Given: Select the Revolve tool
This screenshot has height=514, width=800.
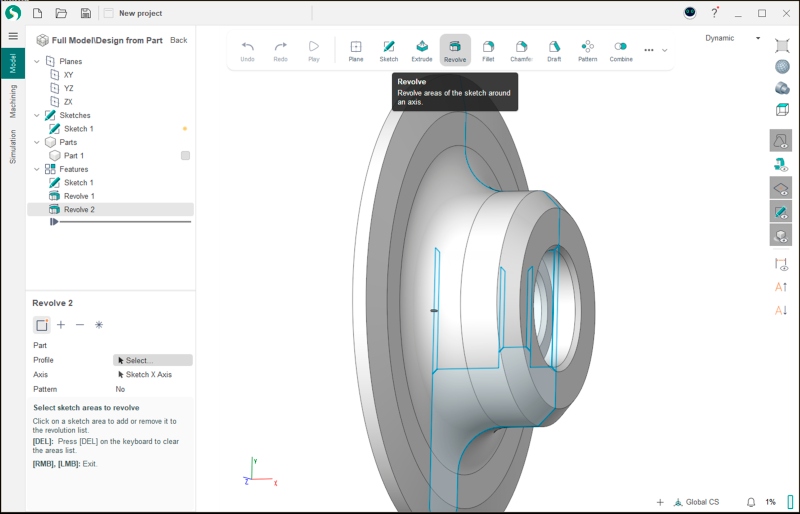Looking at the screenshot, I should 455,51.
